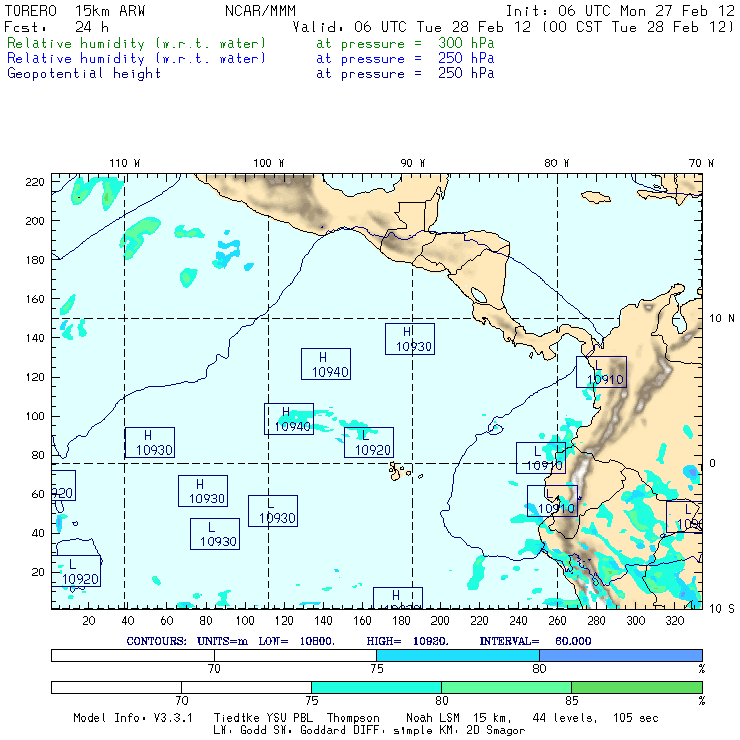Pick the cyan 75-80 swatch in lower color bar
The height and width of the screenshot is (740, 740).
click(376, 688)
